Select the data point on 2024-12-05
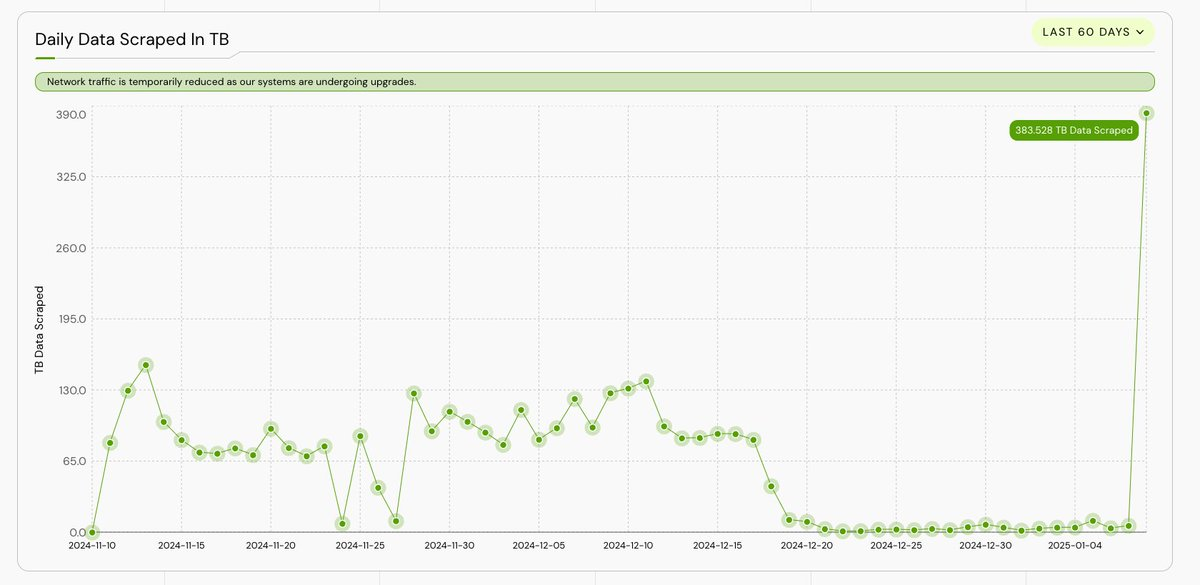The image size is (1200, 585). [x=539, y=440]
